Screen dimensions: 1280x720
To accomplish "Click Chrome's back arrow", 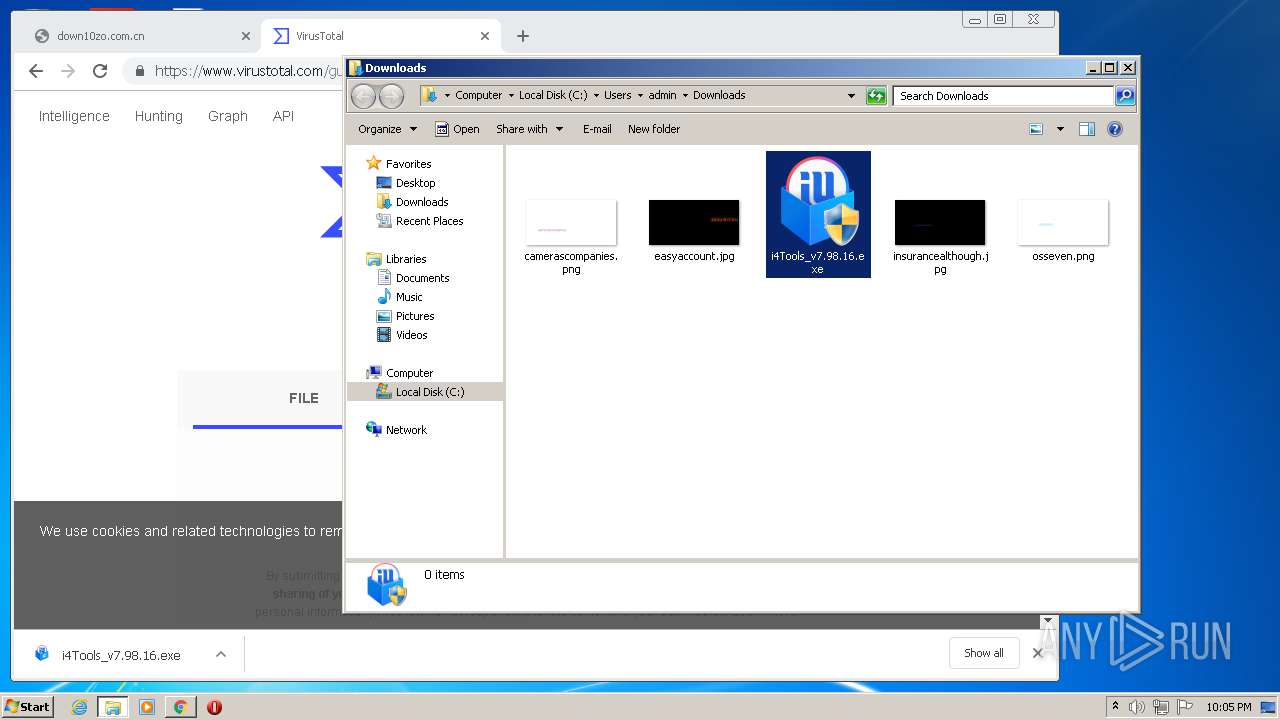I will (x=36, y=71).
